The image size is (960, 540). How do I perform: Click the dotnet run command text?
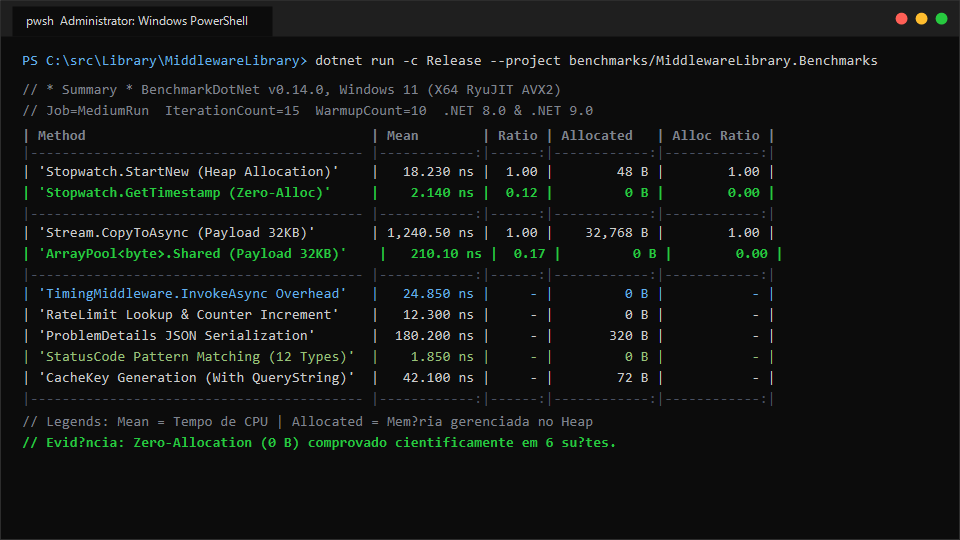[x=596, y=61]
